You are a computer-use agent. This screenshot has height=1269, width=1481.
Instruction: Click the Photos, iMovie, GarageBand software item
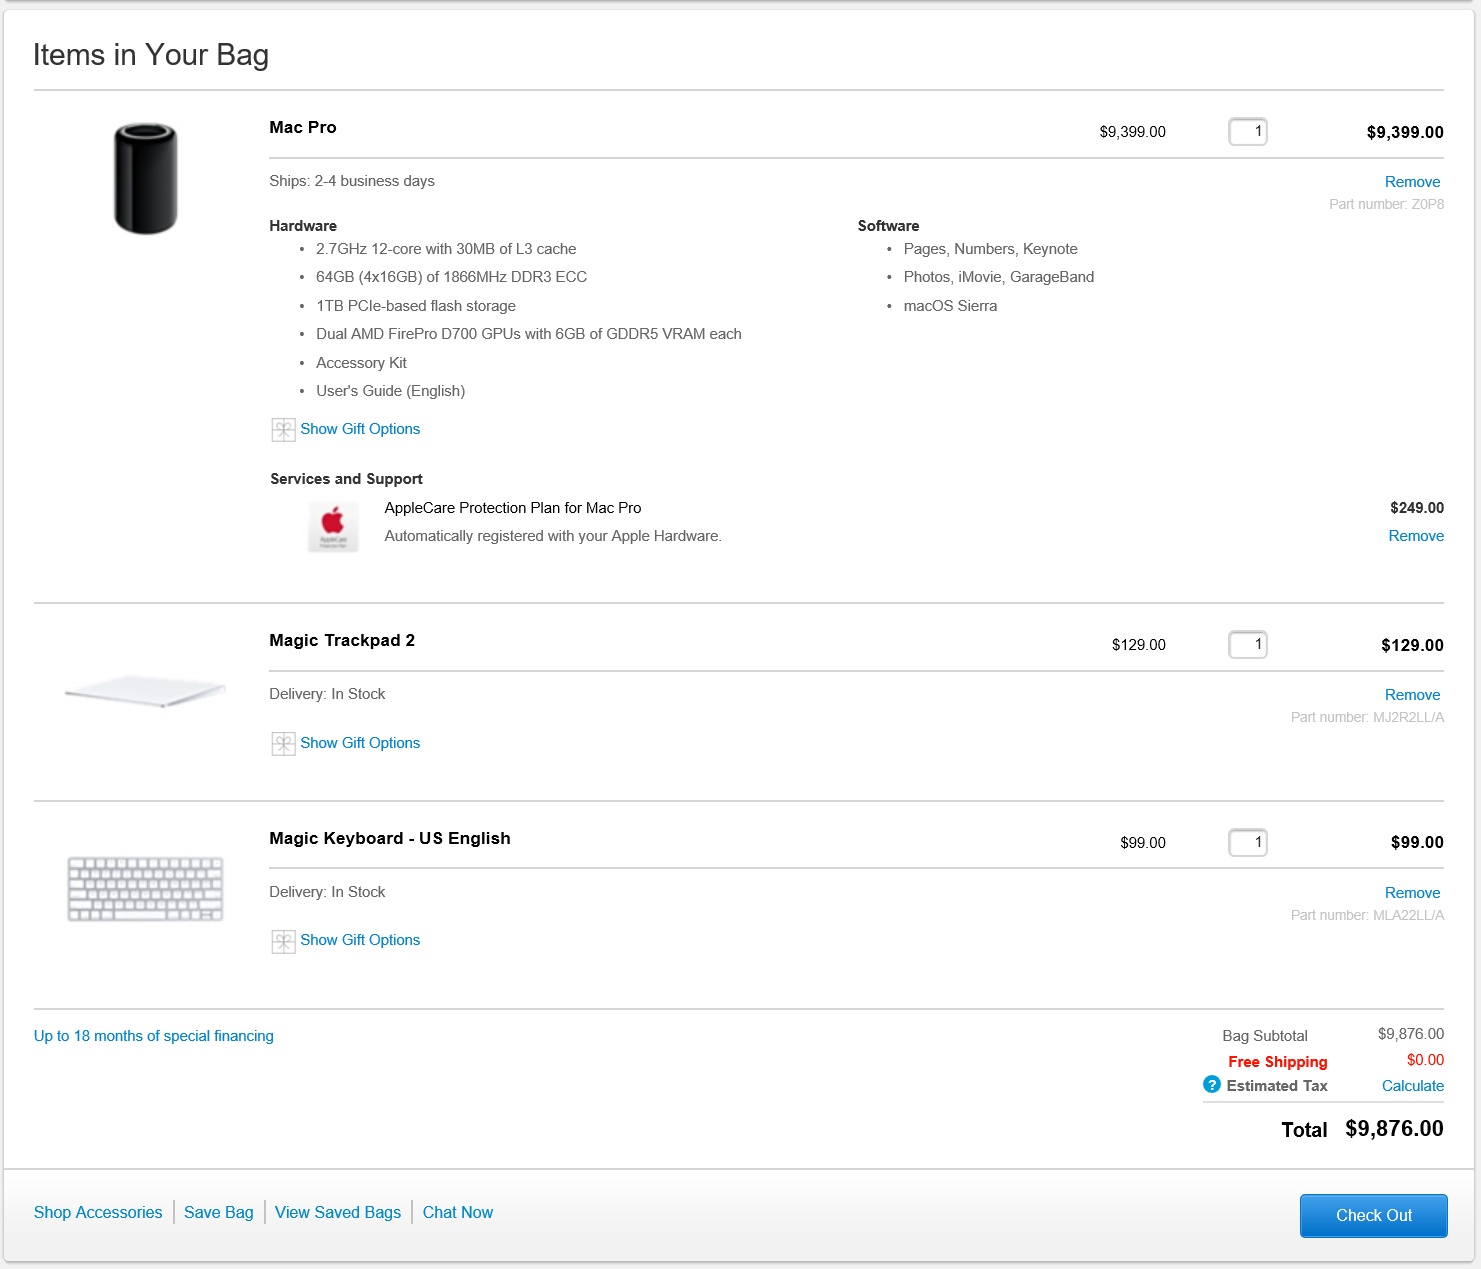999,277
